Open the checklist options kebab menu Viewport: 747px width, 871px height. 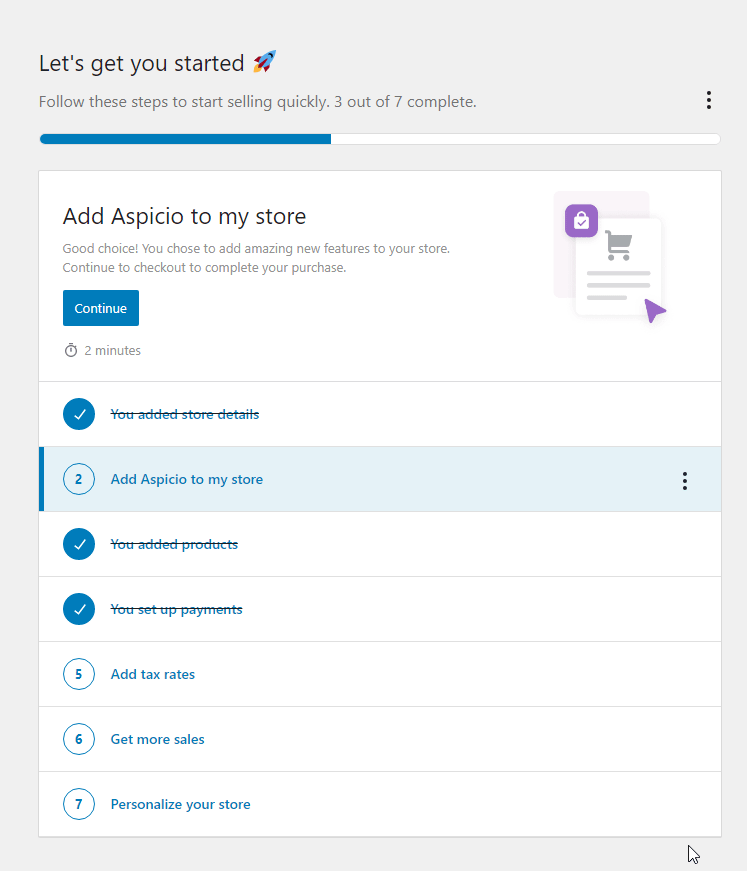(x=709, y=100)
